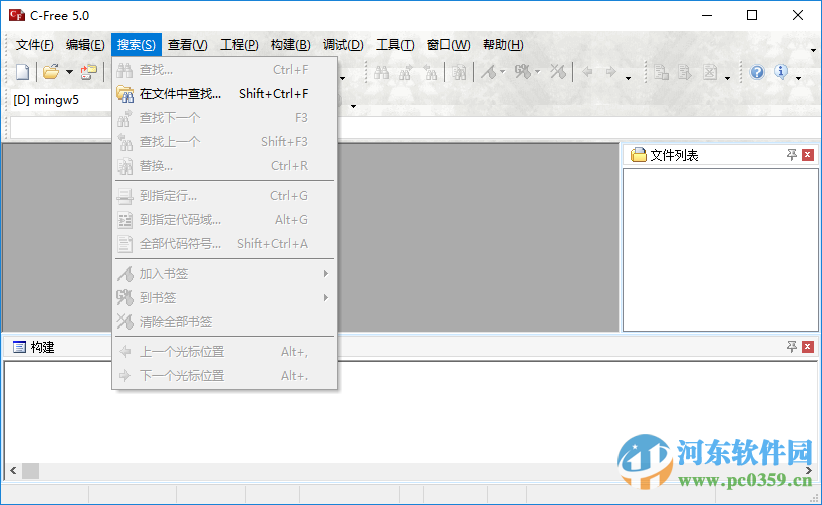Click left arrow of build panel scrollbar
Image resolution: width=822 pixels, height=505 pixels.
click(x=13, y=471)
